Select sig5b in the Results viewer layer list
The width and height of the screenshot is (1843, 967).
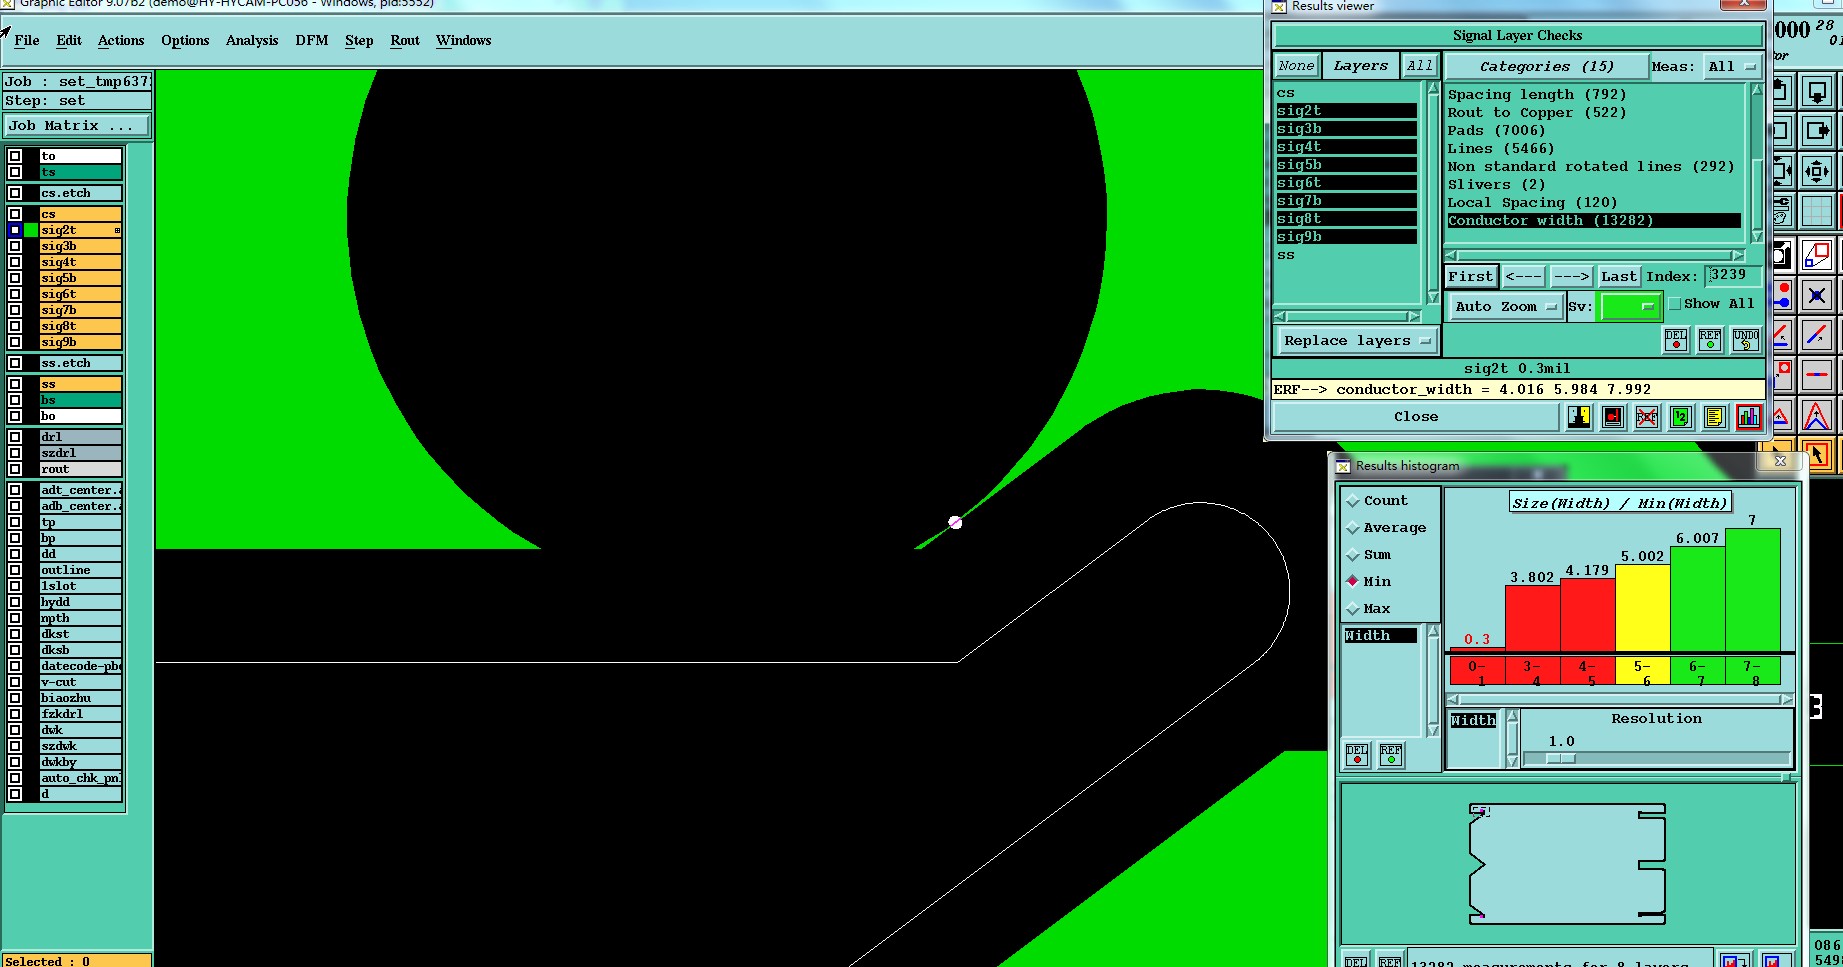1346,165
